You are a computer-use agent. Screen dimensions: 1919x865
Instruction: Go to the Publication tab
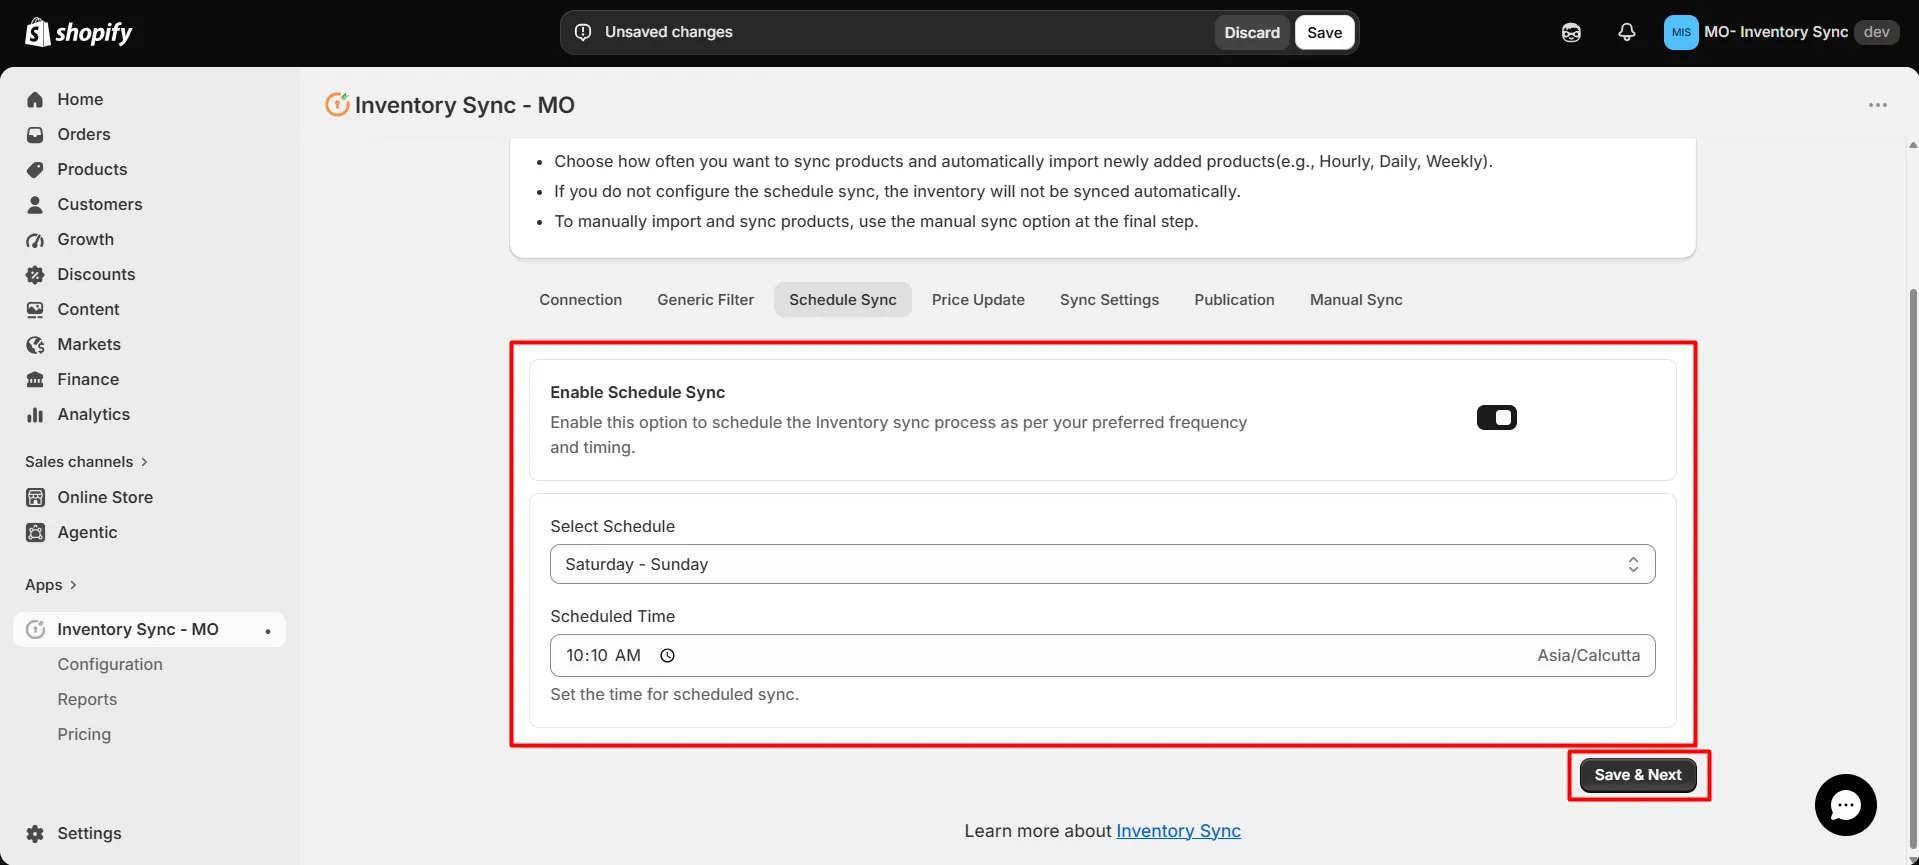(x=1234, y=300)
